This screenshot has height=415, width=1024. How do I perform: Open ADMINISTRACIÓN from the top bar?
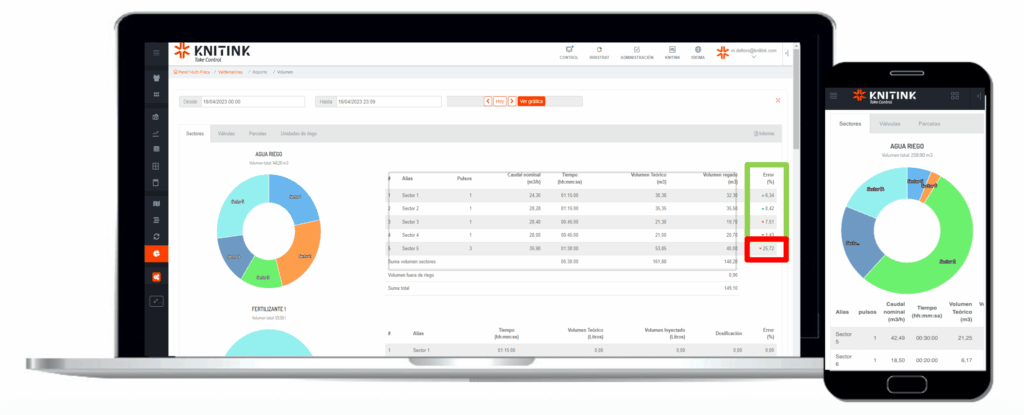pyautogui.click(x=637, y=52)
